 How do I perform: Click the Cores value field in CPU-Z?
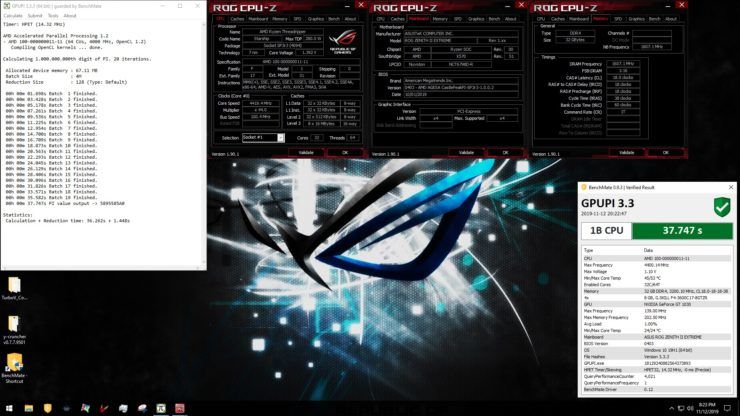(317, 138)
